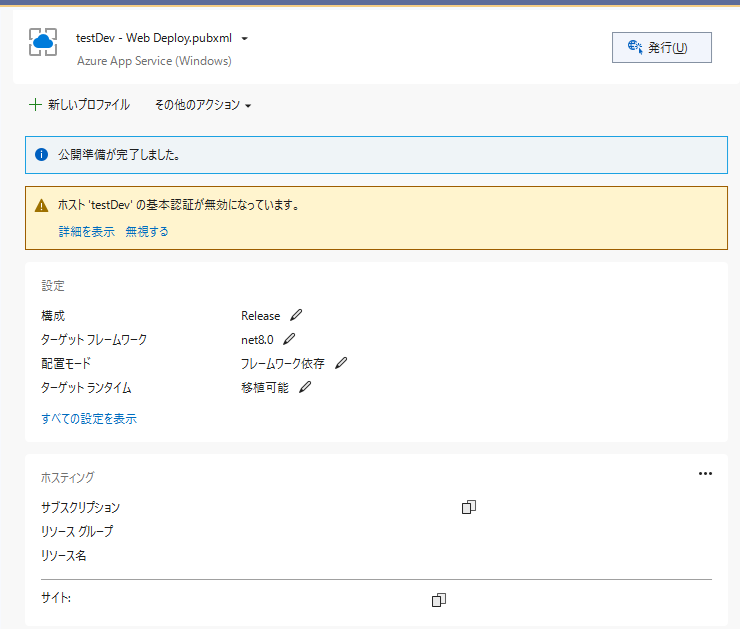Click the blue info icon beside 公開準備が完了しました

pos(42,155)
